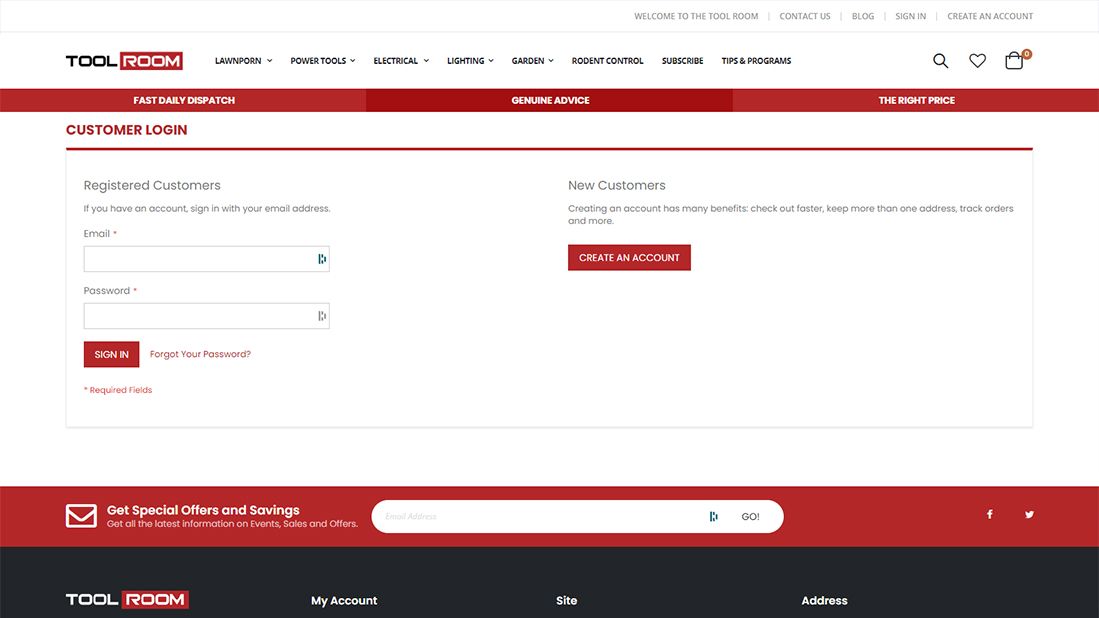
Task: Follow the Forgot Your Password link
Action: click(200, 354)
